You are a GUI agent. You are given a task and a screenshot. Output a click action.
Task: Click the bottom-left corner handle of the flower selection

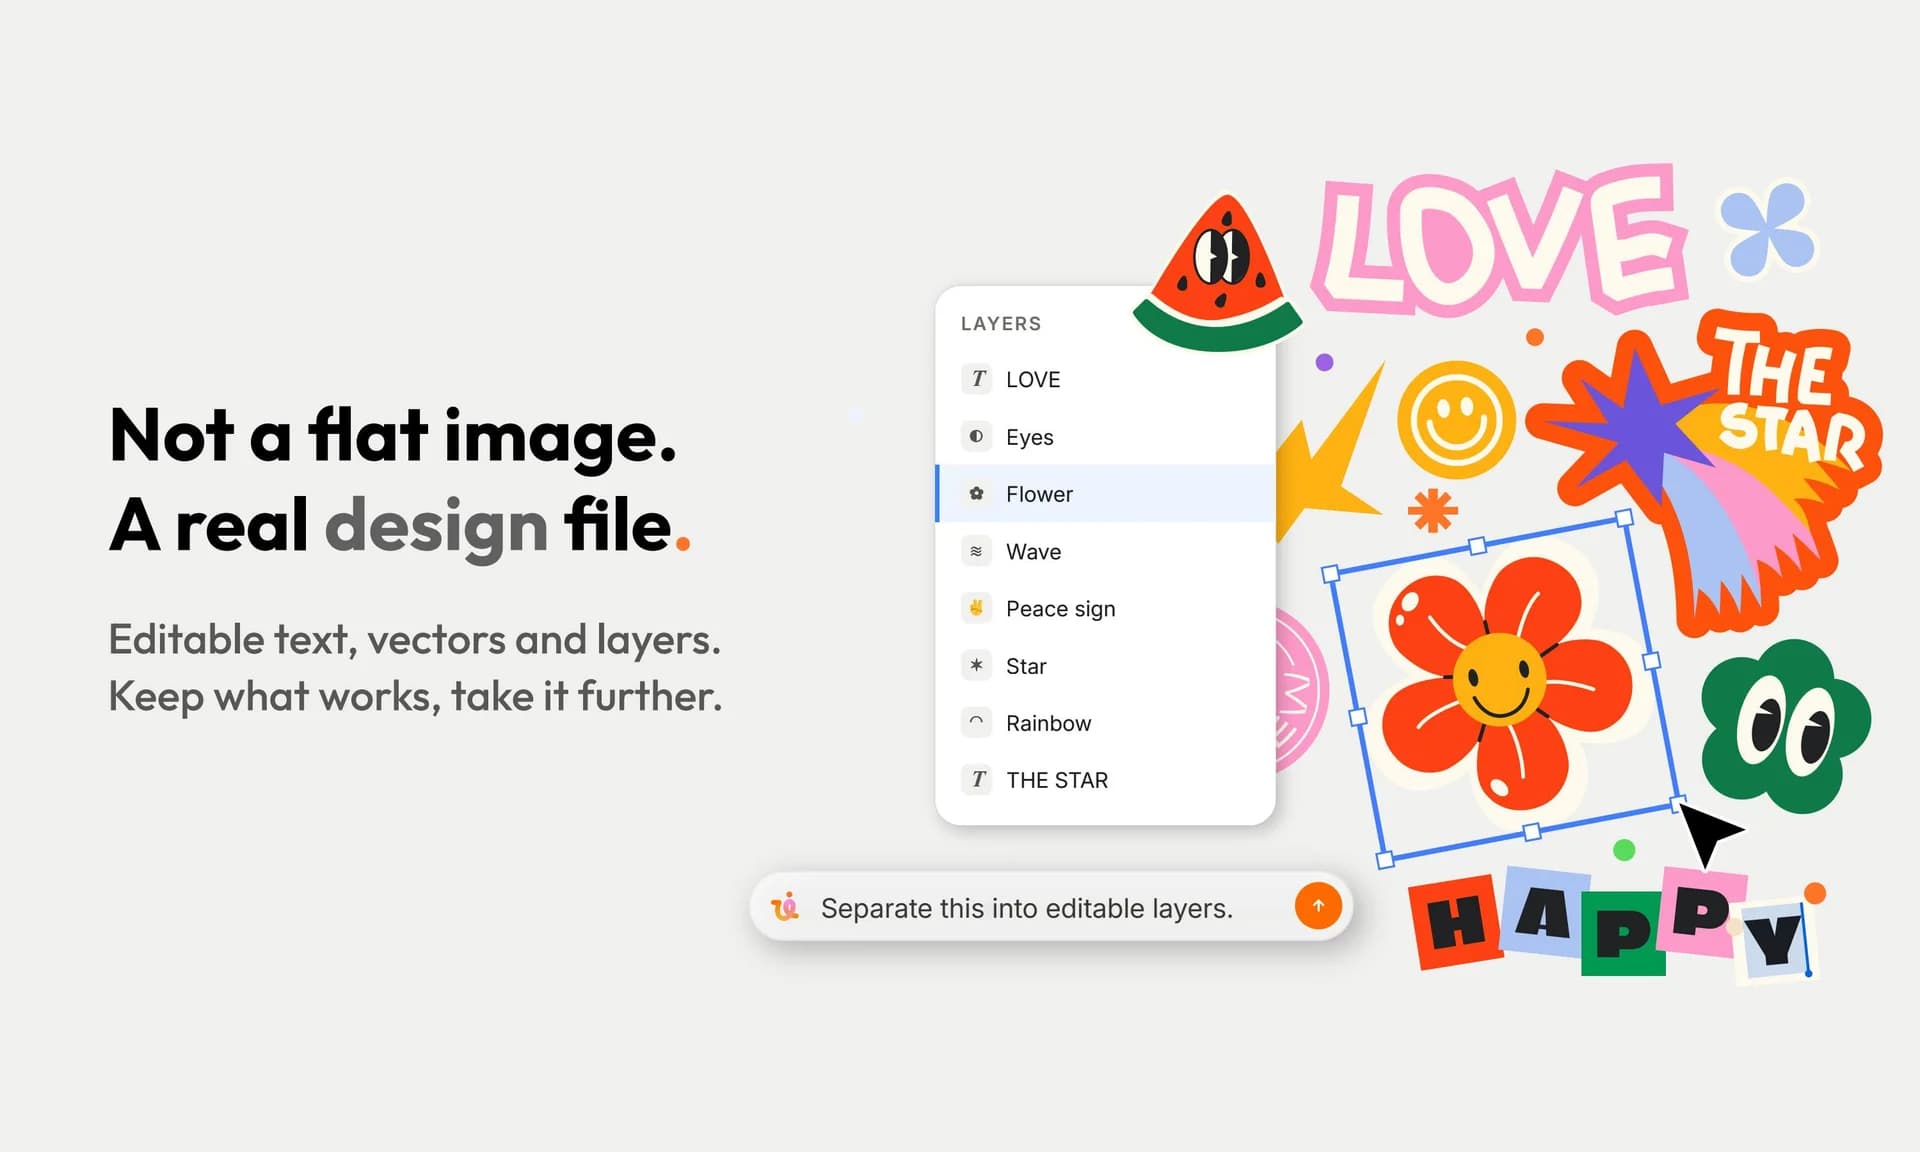1385,860
